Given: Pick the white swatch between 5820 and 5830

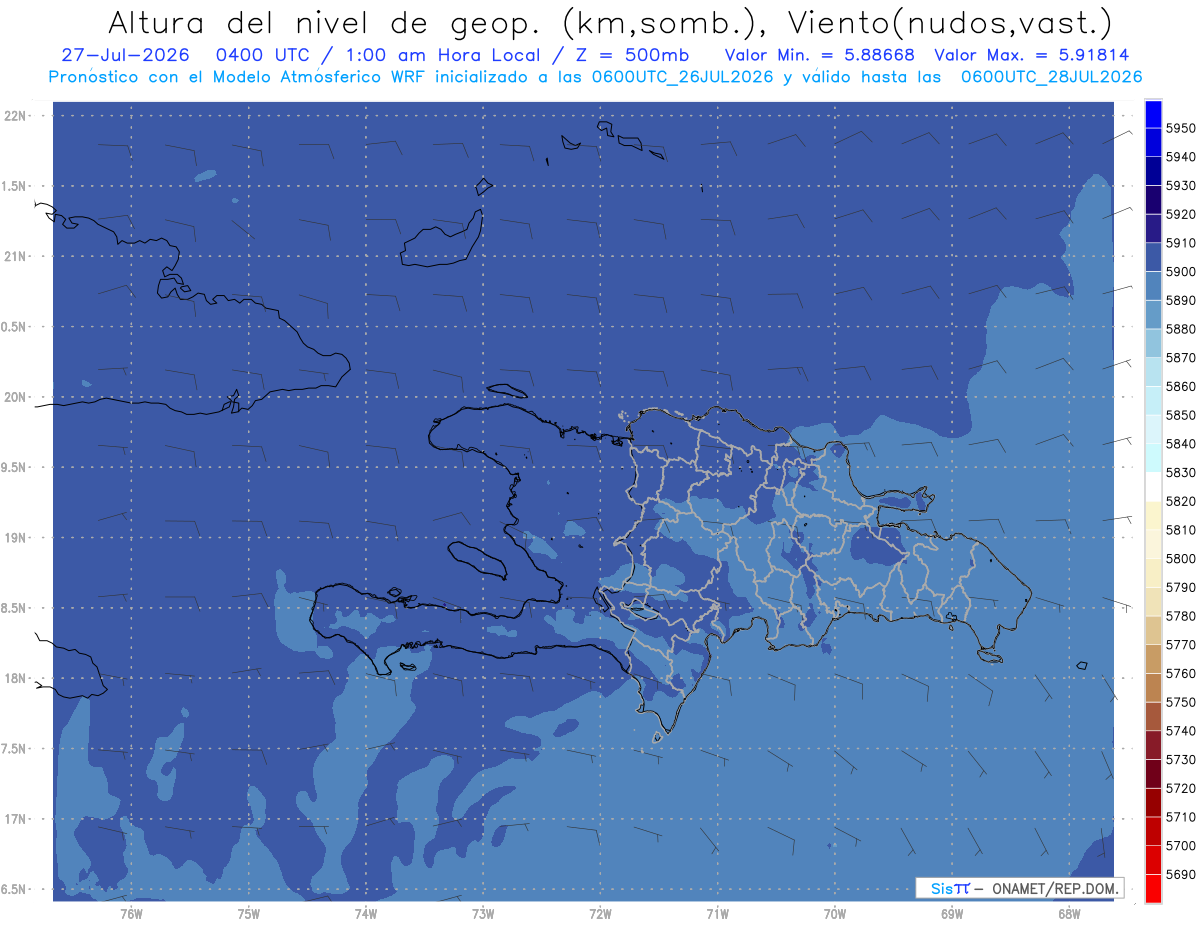Looking at the screenshot, I should [x=1153, y=487].
